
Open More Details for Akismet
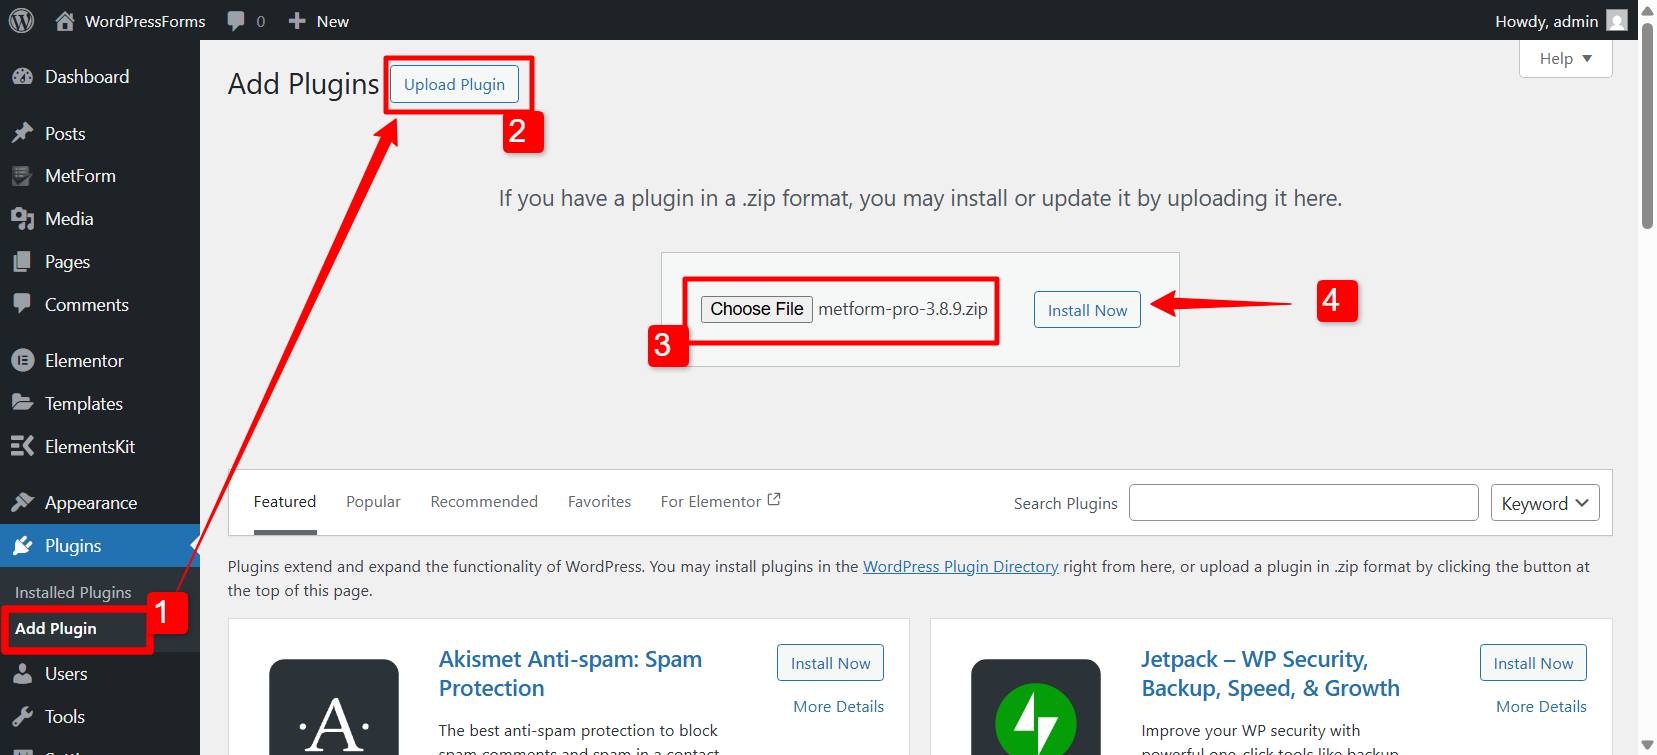click(x=838, y=706)
